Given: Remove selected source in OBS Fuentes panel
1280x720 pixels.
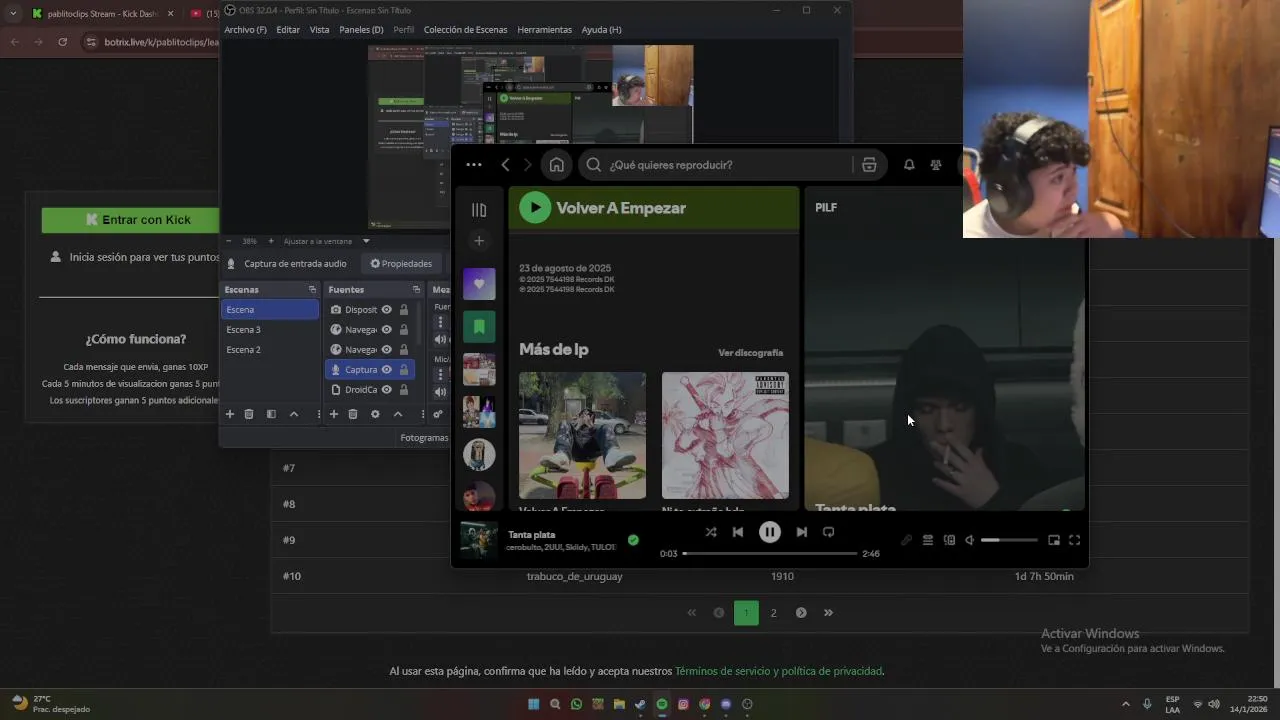Looking at the screenshot, I should click(353, 414).
